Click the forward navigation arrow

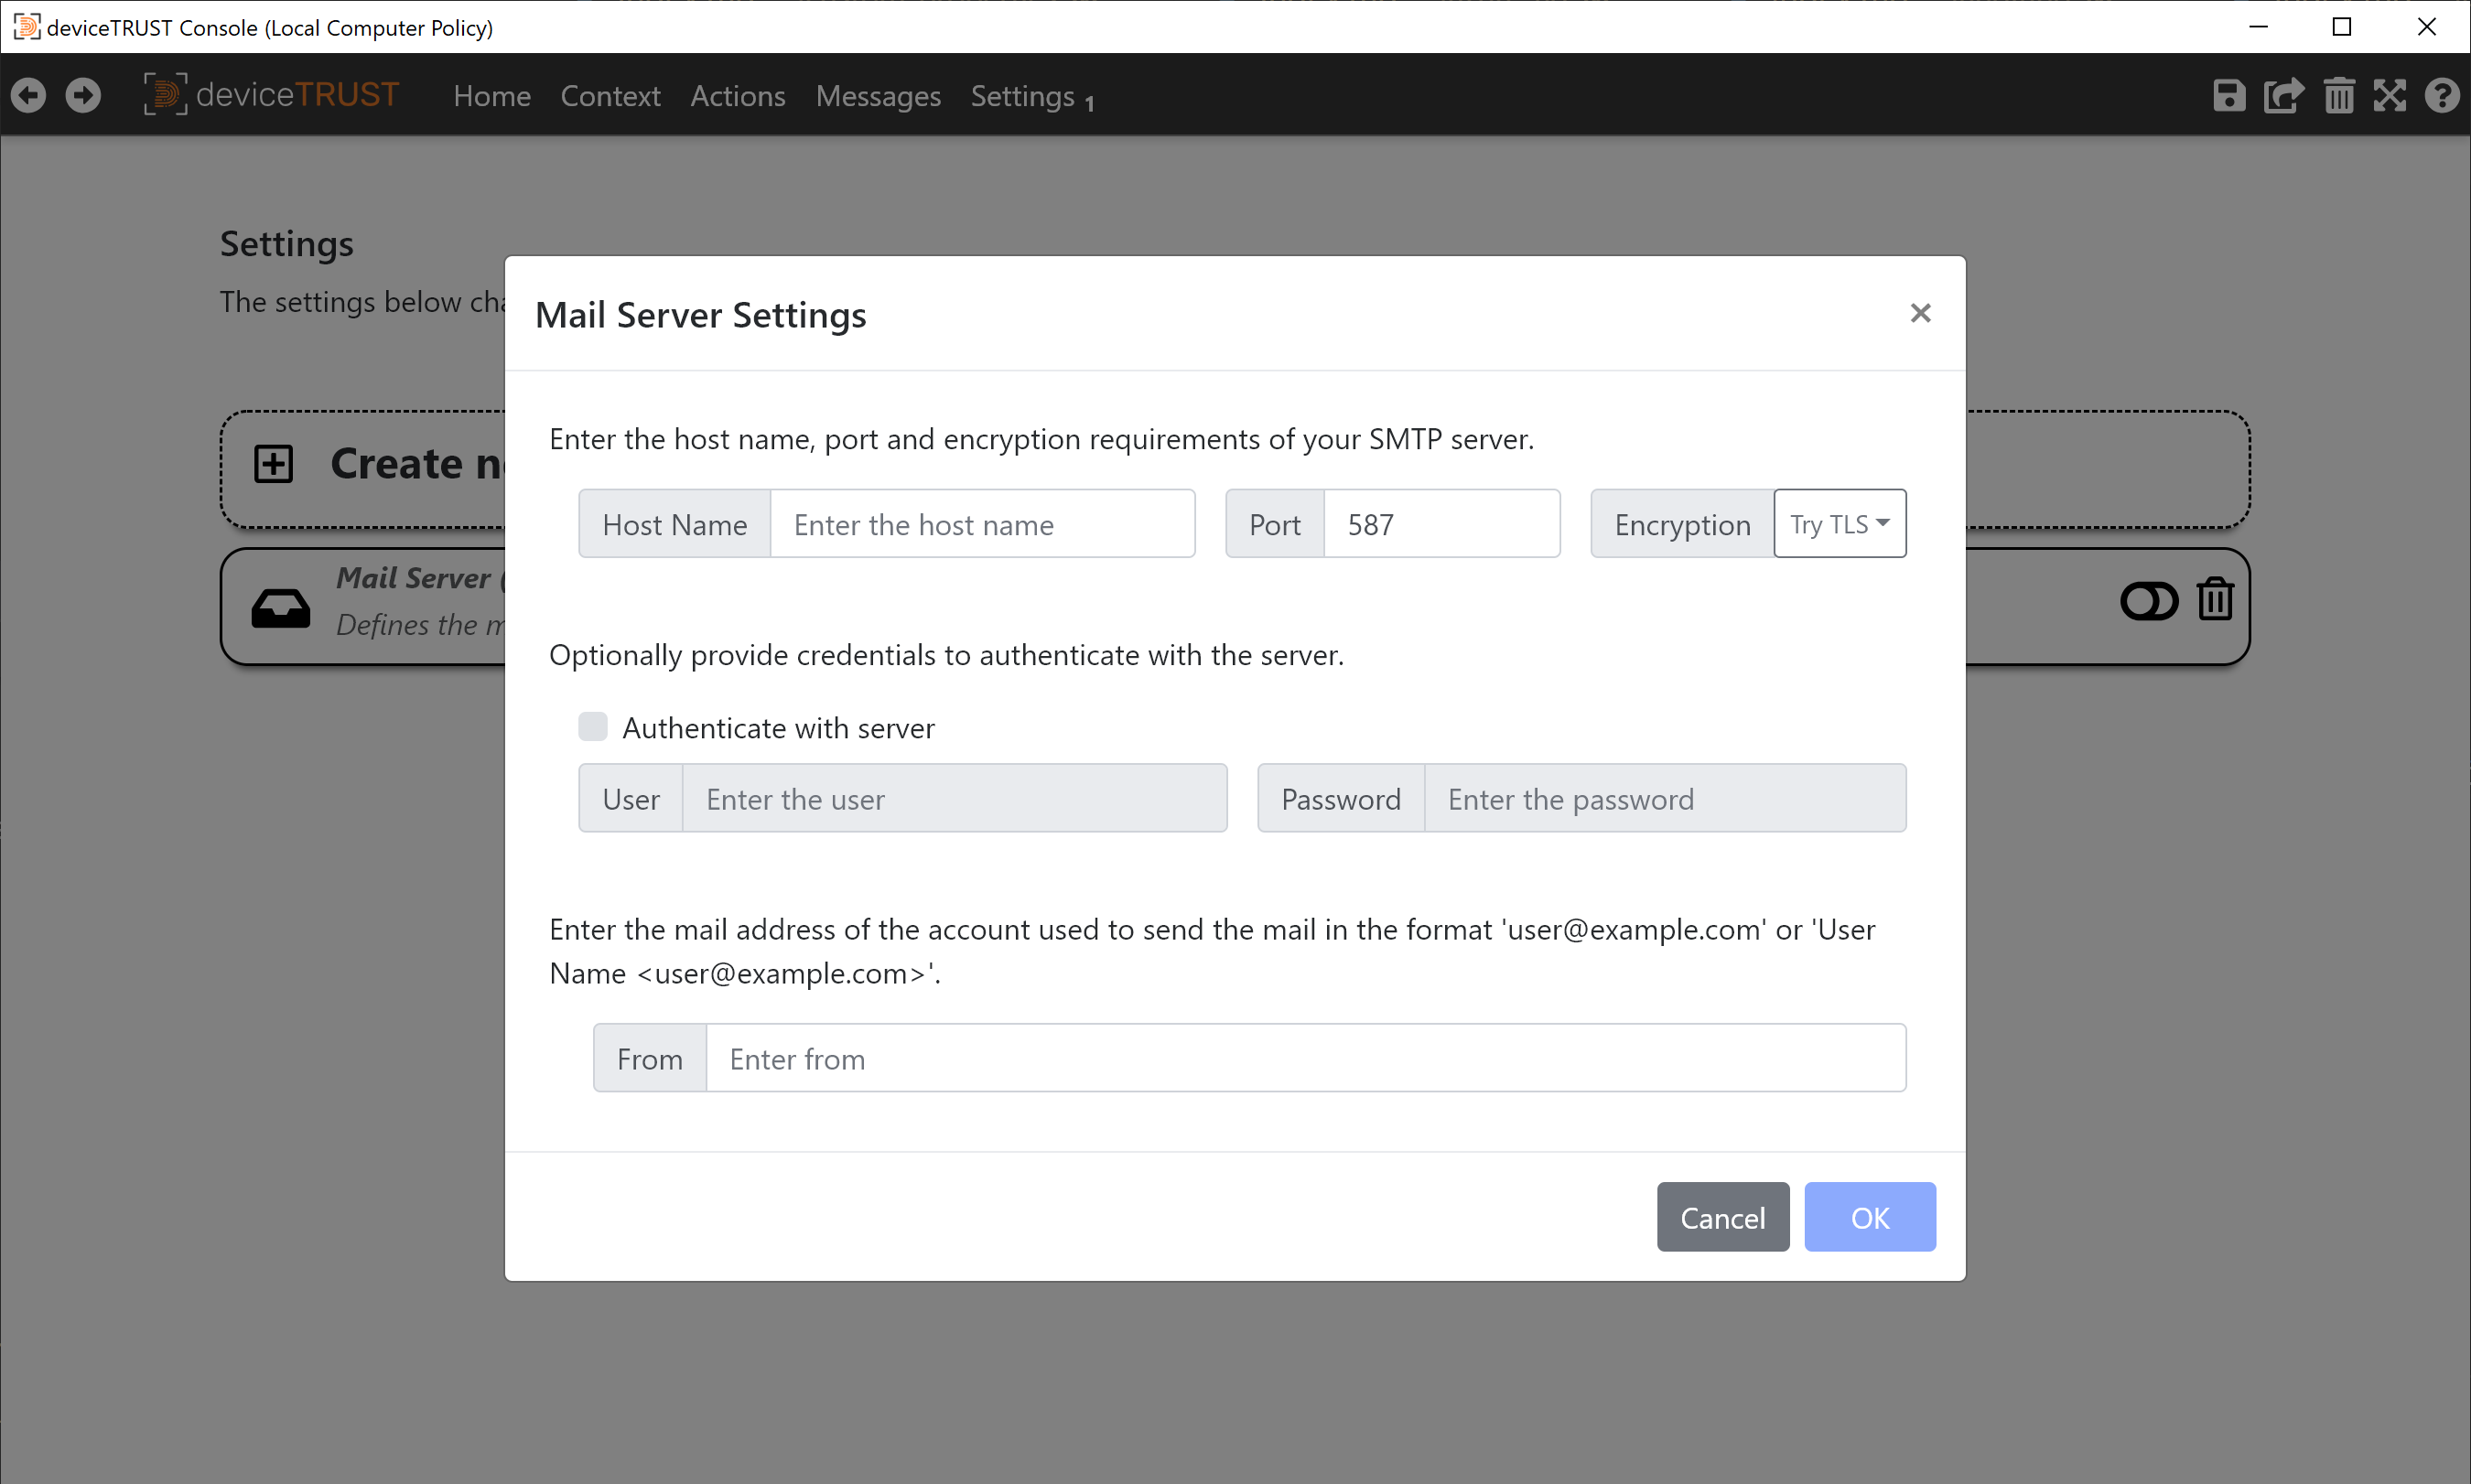(x=83, y=94)
